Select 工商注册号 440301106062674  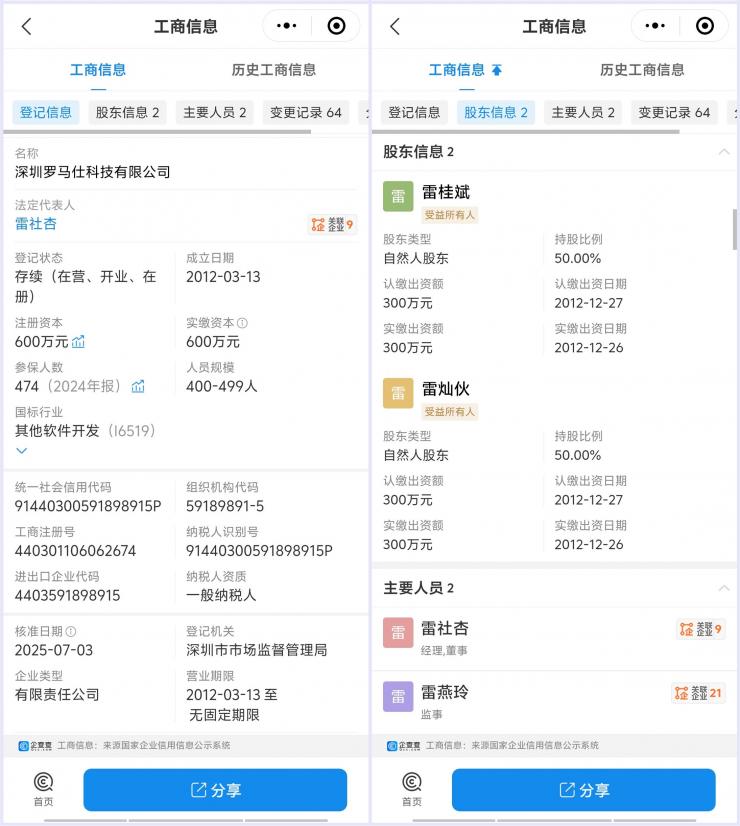[75, 551]
